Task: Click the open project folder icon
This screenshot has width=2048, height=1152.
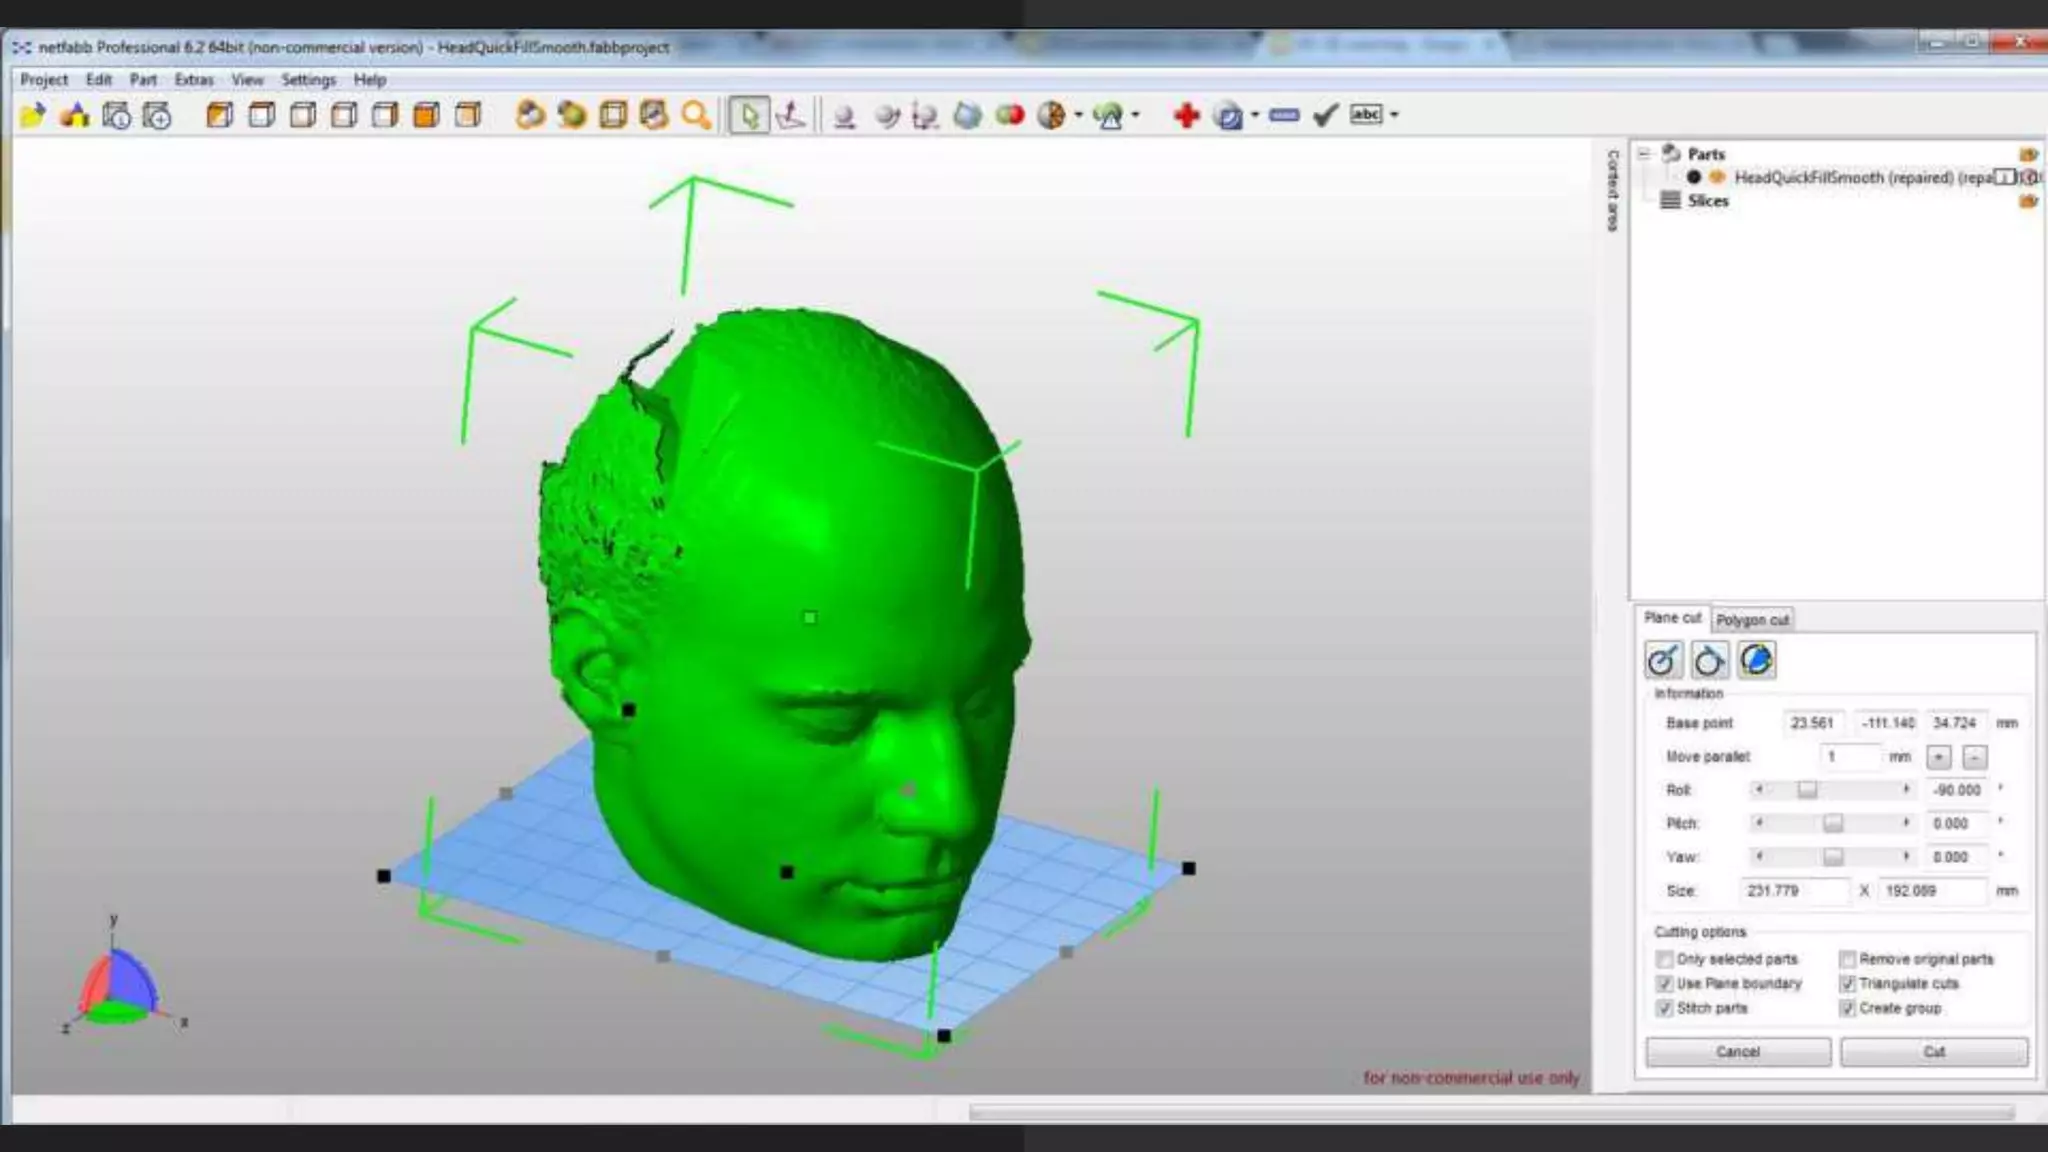Action: (33, 116)
